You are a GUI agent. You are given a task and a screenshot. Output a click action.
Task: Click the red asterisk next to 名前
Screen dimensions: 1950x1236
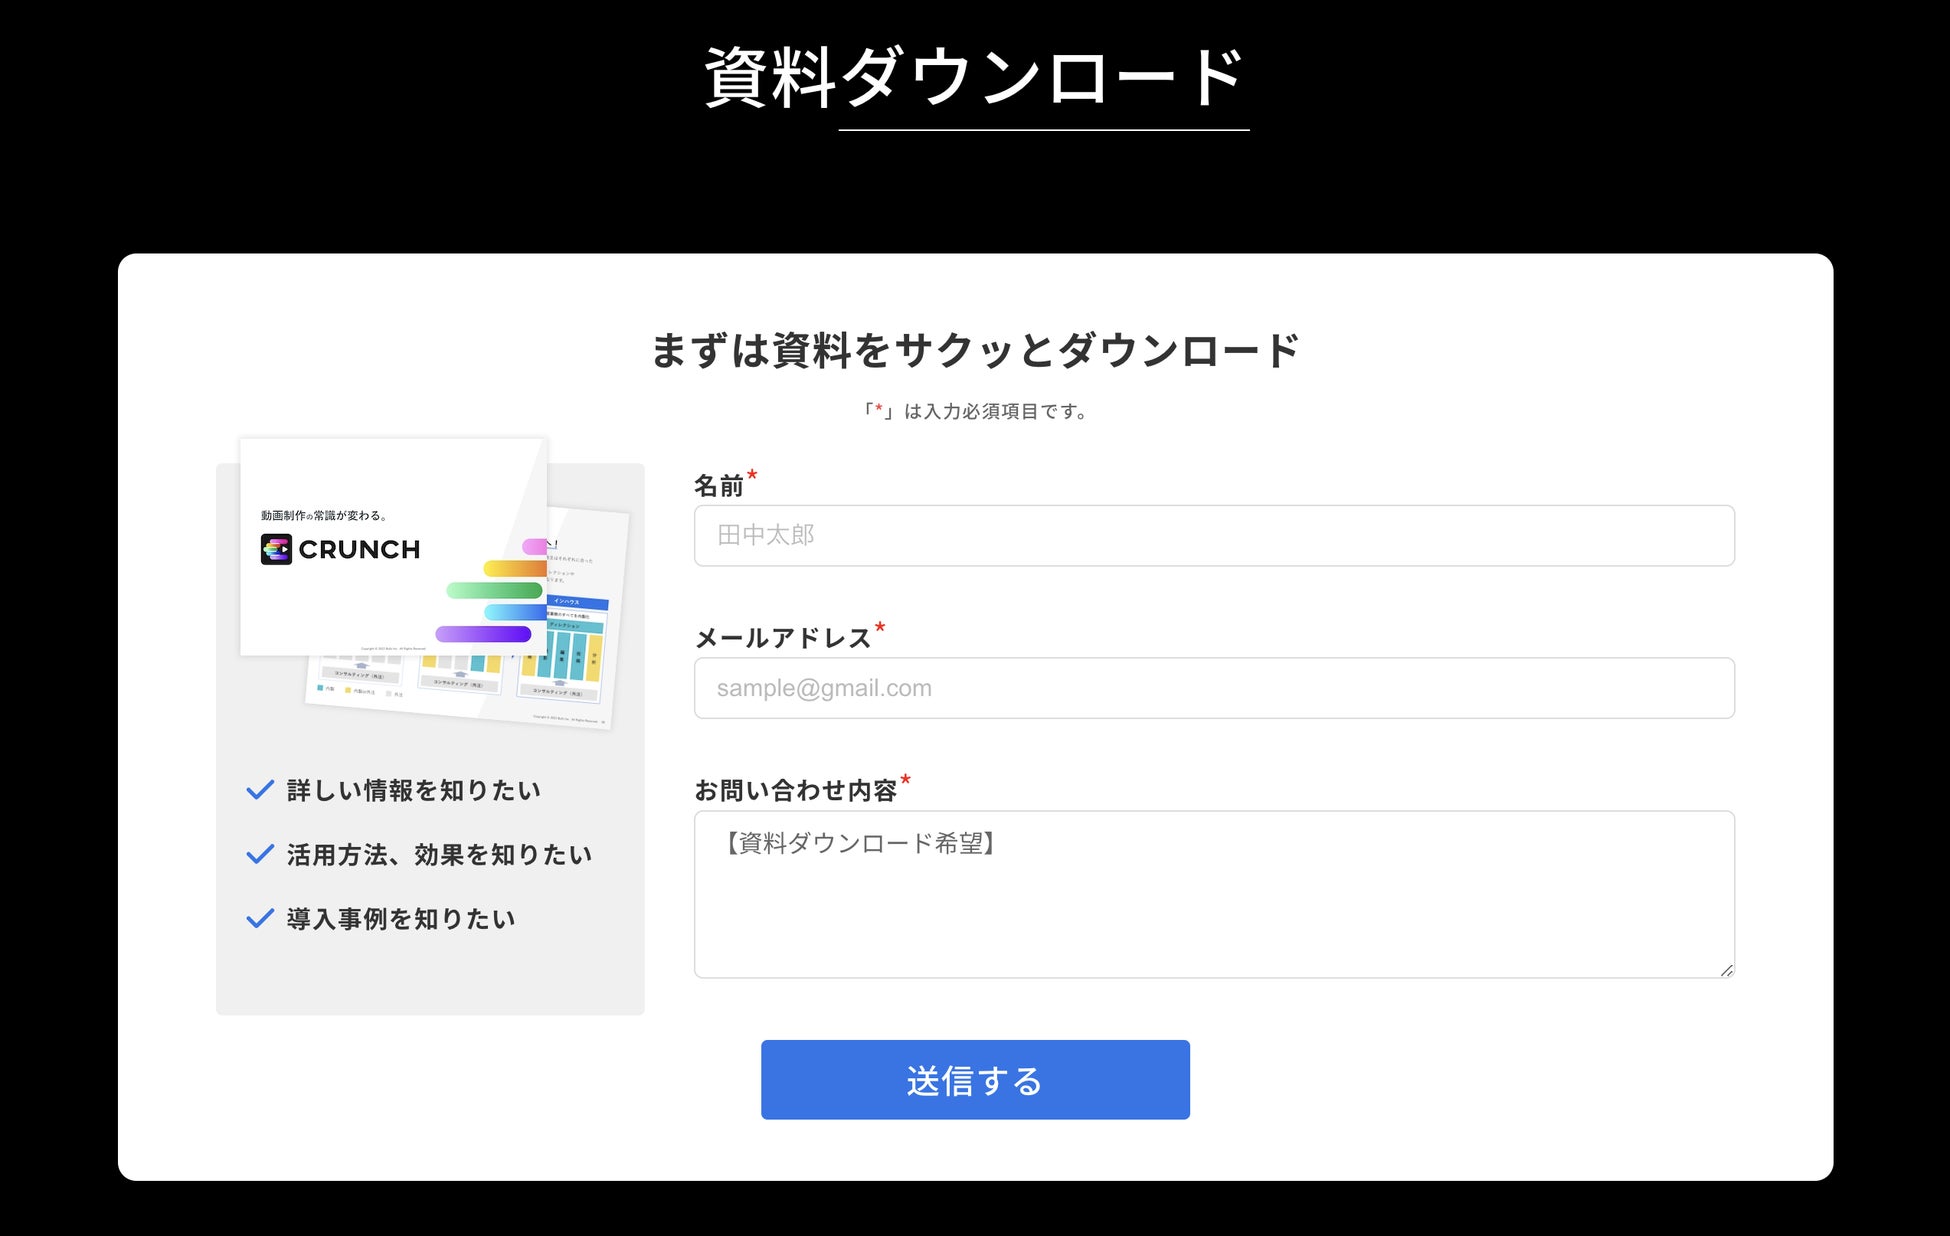point(752,475)
